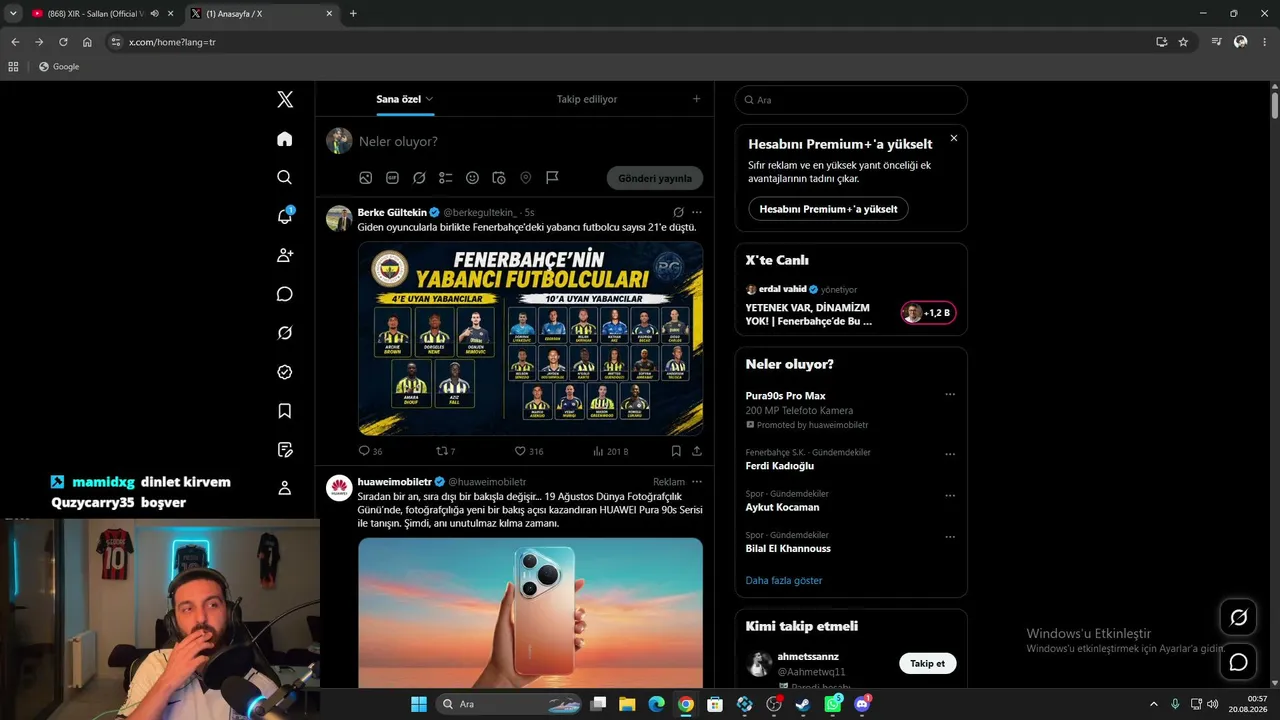Click the Gönderi yayınla button
The height and width of the screenshot is (720, 1280).
[655, 178]
